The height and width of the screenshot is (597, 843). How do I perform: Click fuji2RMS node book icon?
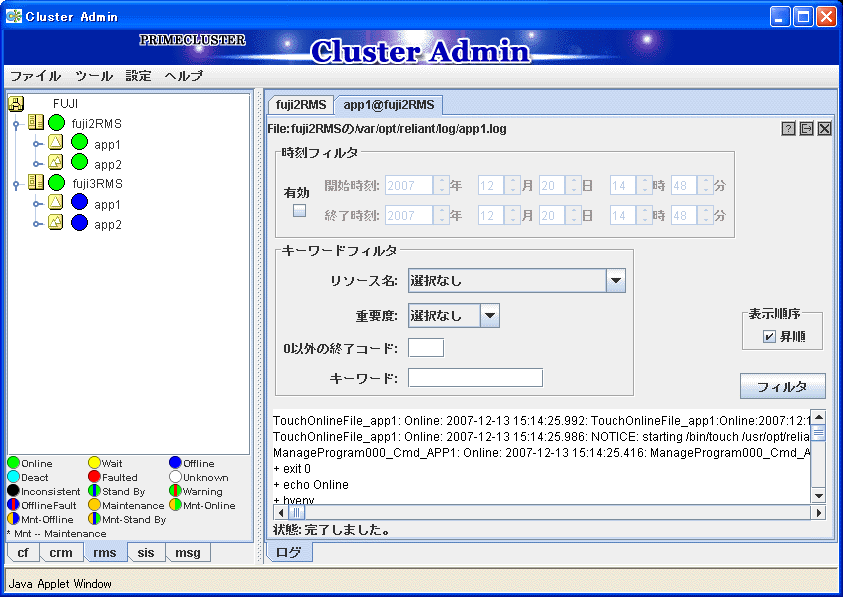click(x=36, y=123)
